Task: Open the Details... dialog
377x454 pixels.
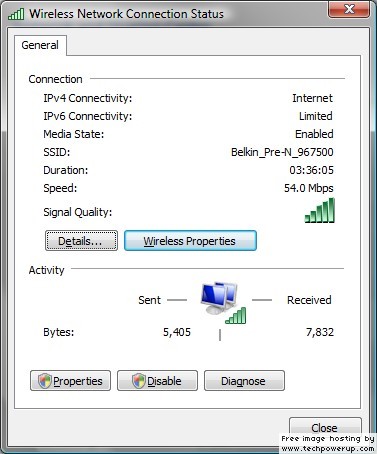Action: click(81, 241)
